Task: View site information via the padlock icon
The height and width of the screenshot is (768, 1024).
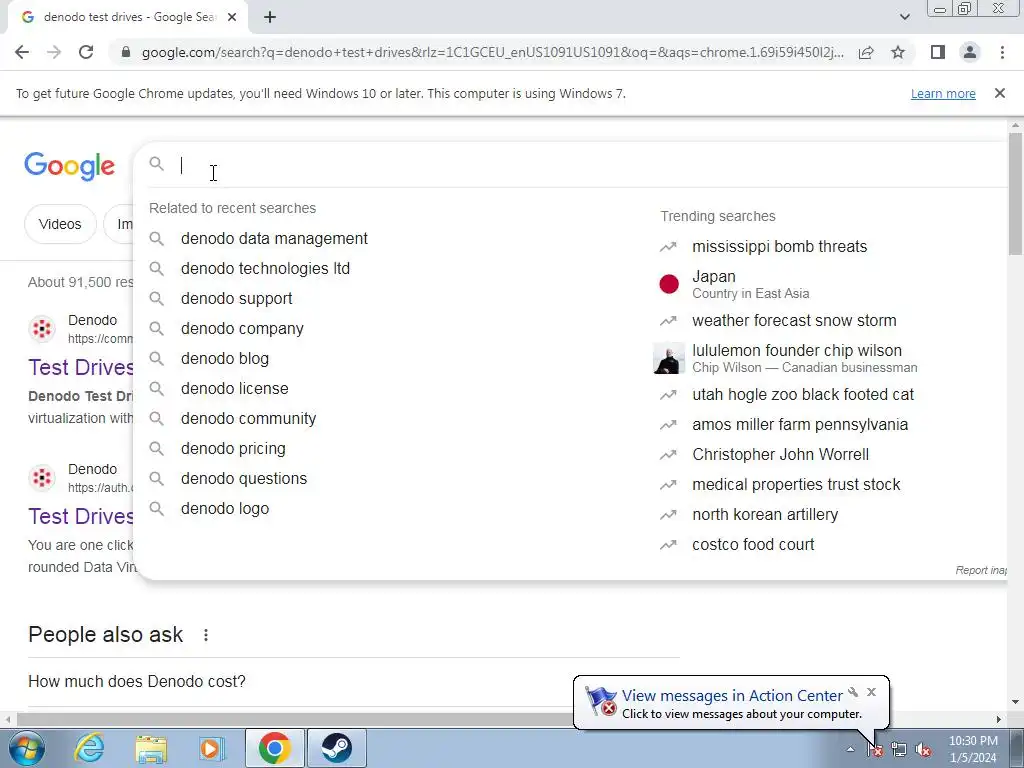Action: 126,52
